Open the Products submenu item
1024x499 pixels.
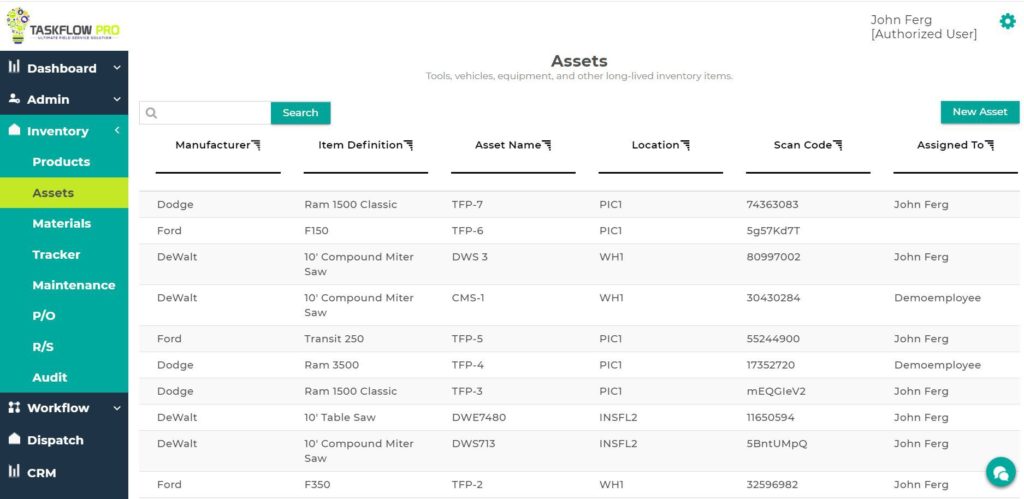pyautogui.click(x=61, y=162)
